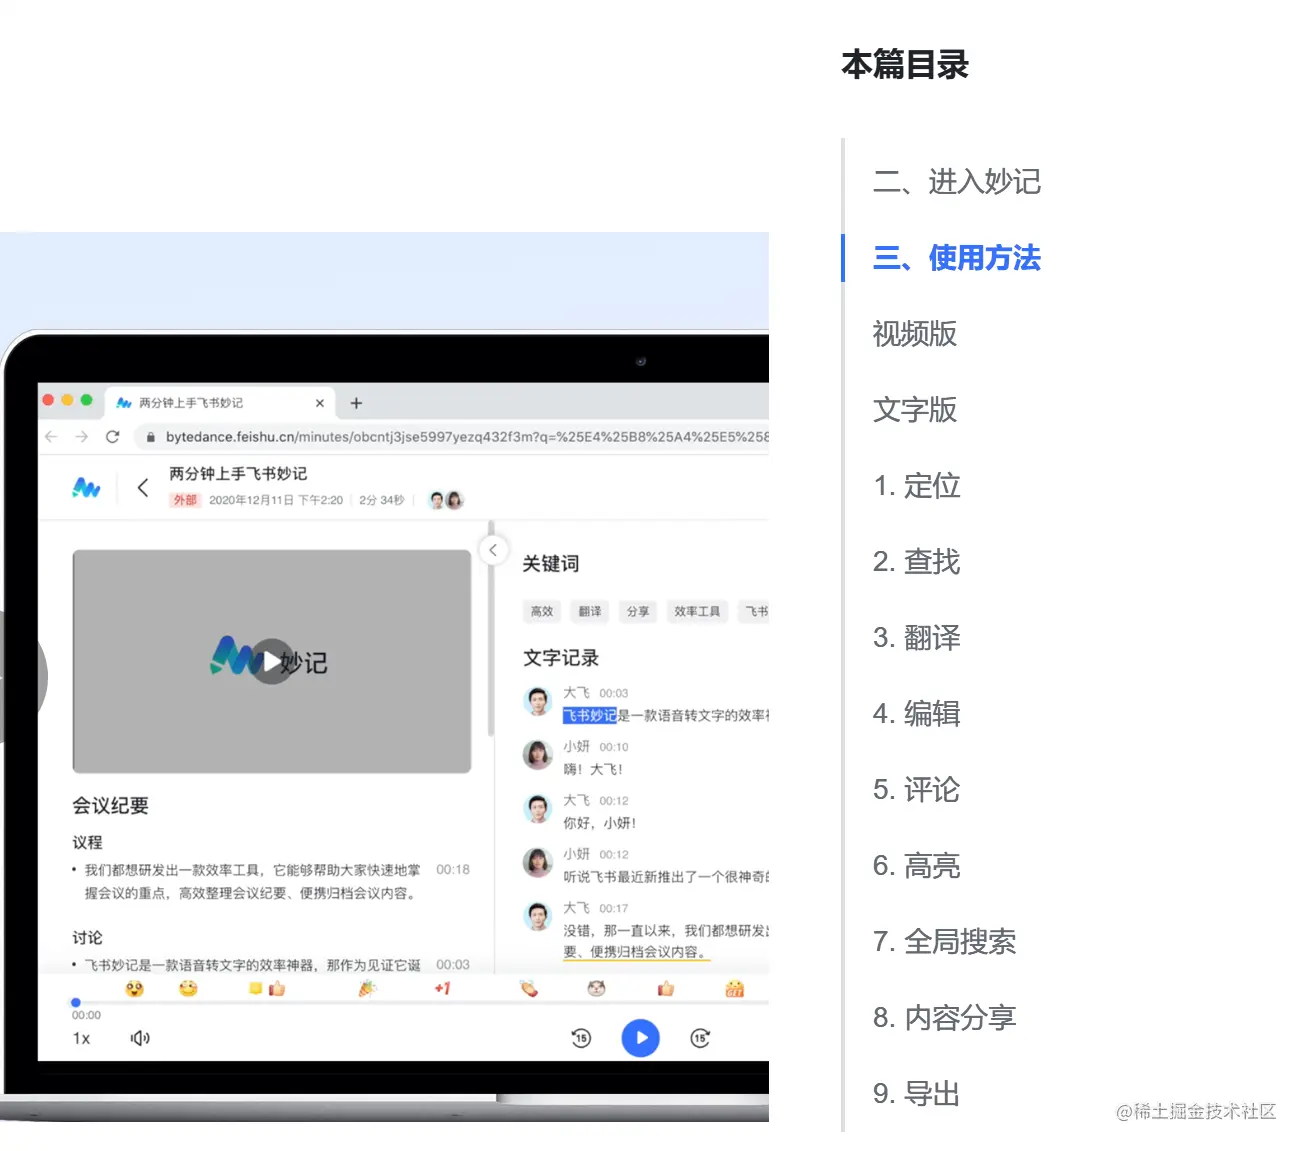Viewport: 1306px width, 1151px height.
Task: Click the clapping hands emoji reaction
Action: point(529,989)
